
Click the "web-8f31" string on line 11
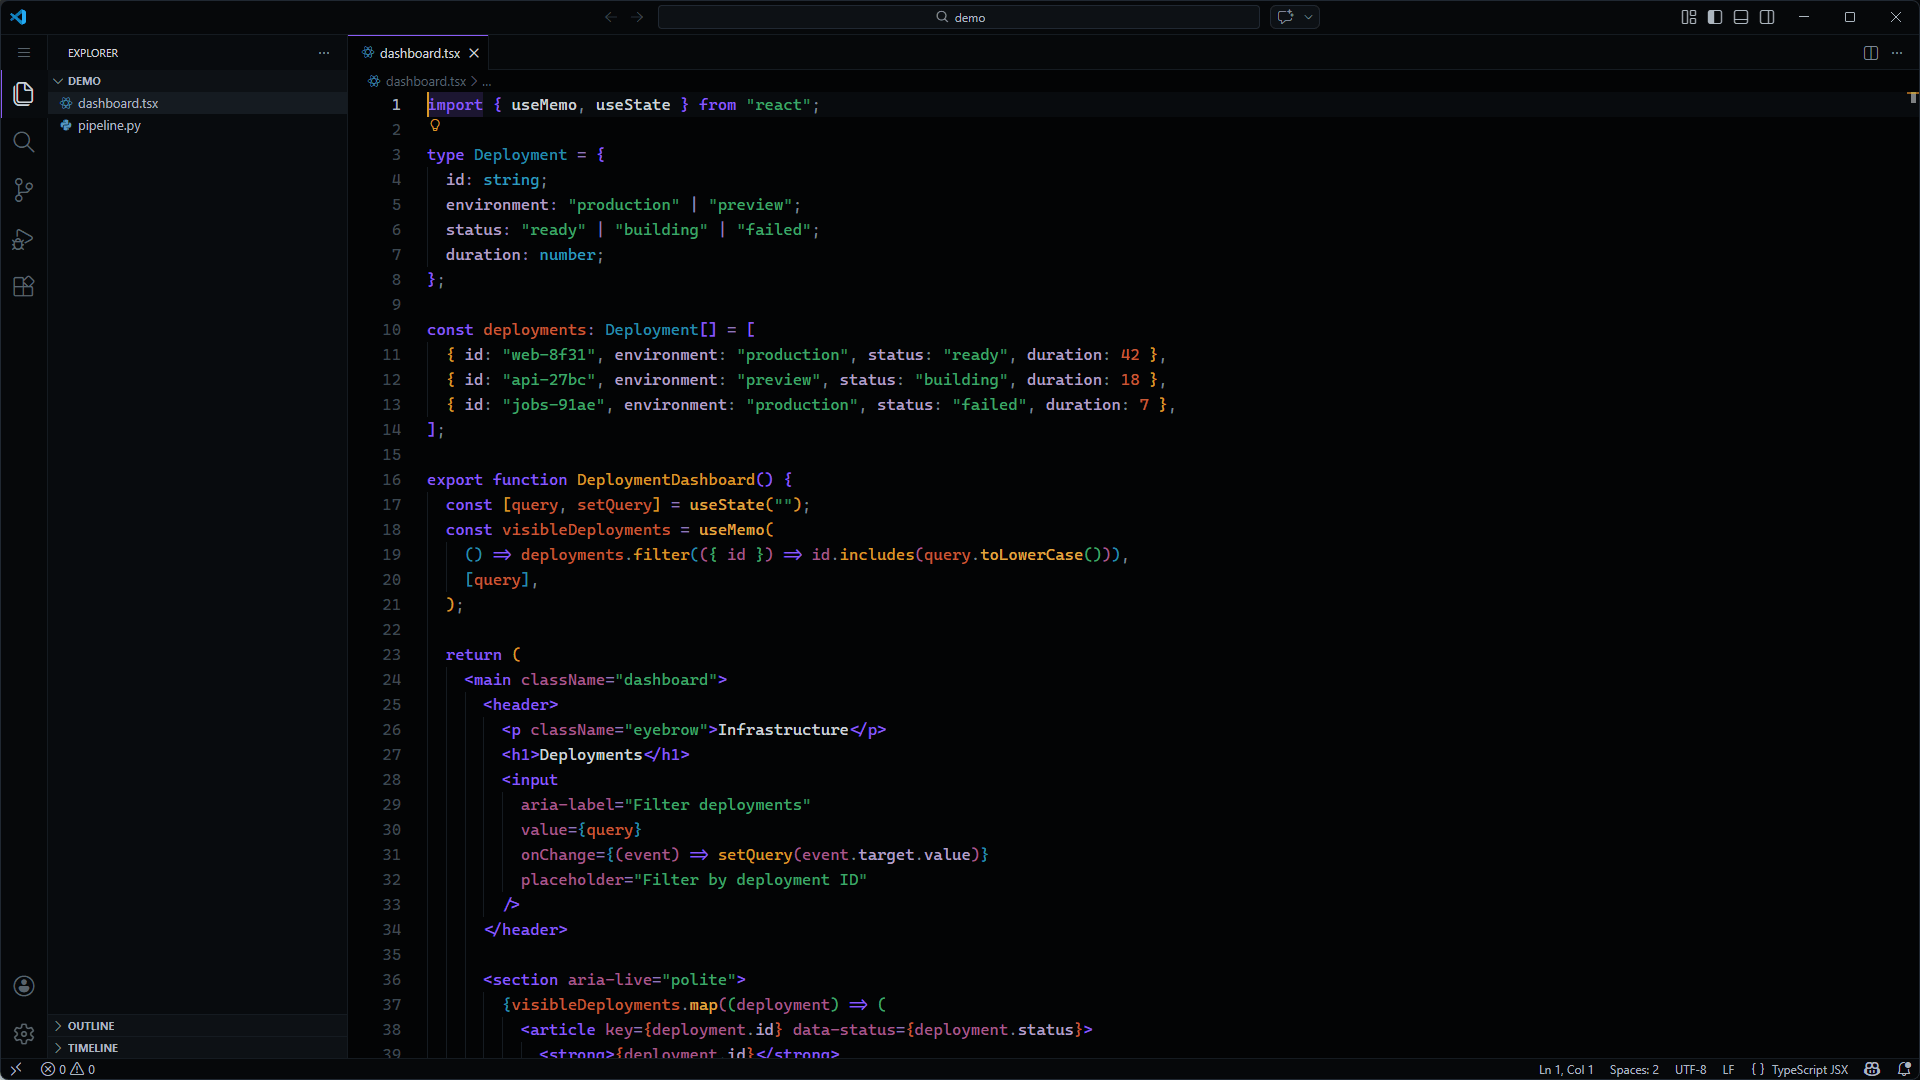549,355
